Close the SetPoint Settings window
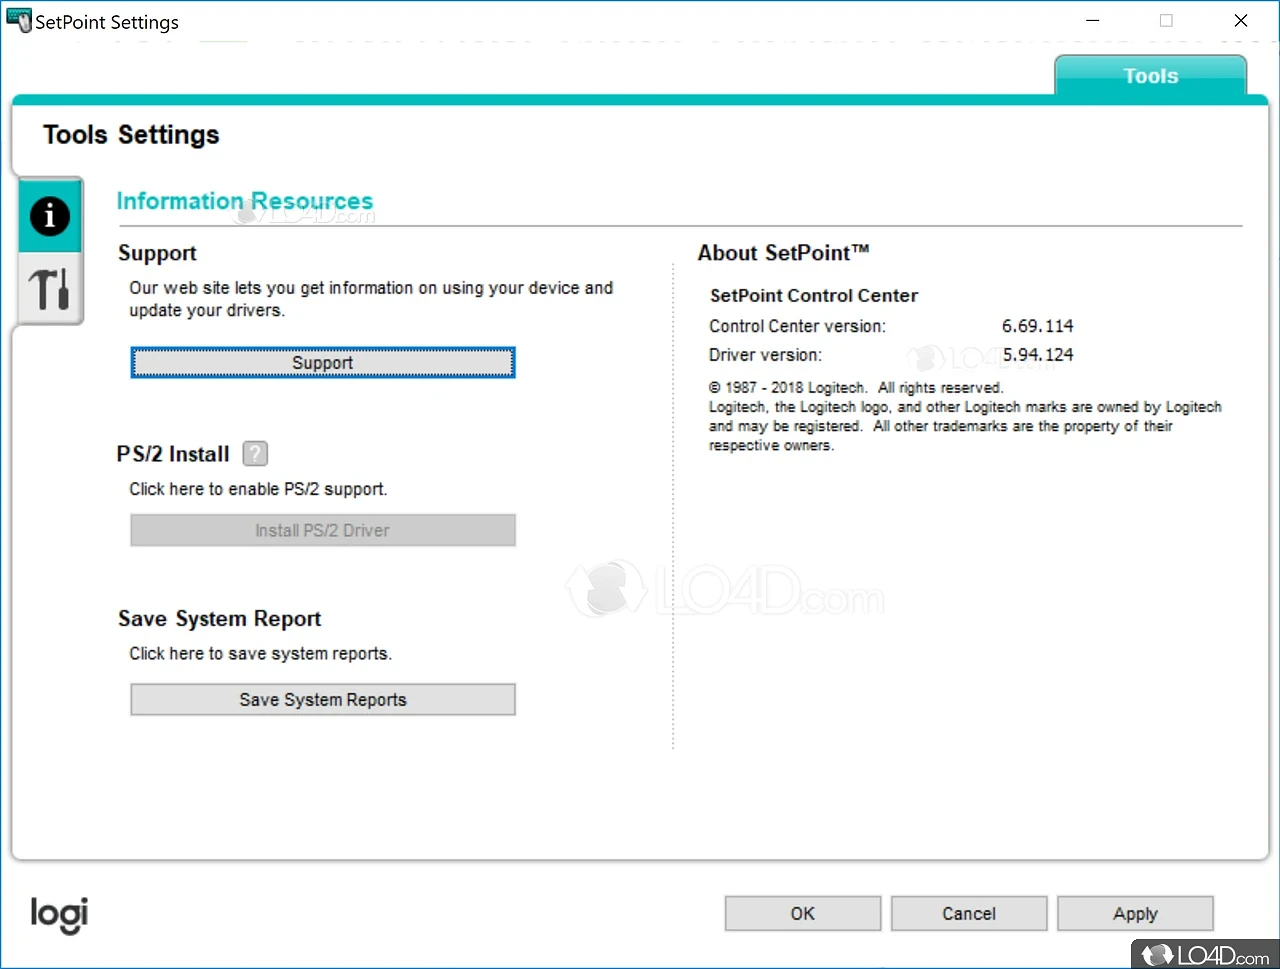This screenshot has height=969, width=1280. [x=1241, y=20]
